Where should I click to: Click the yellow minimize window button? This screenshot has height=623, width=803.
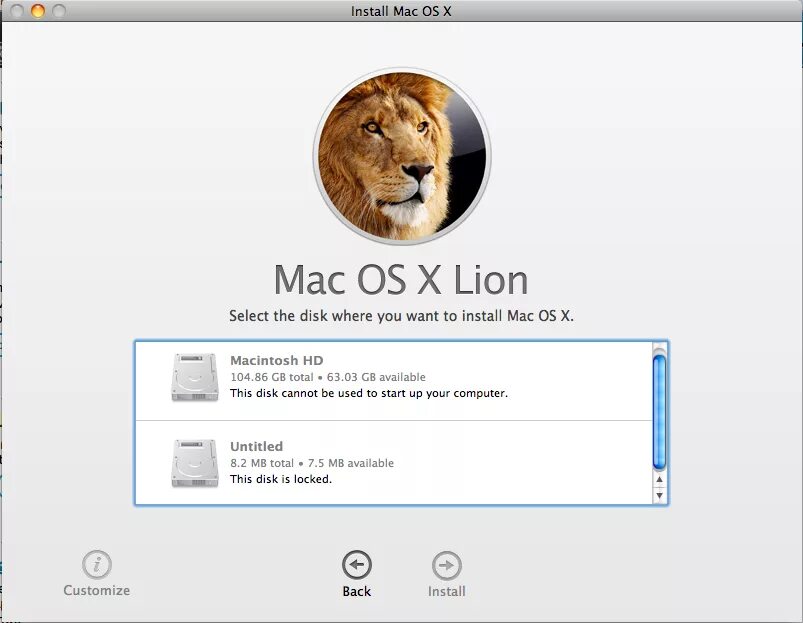[x=38, y=10]
